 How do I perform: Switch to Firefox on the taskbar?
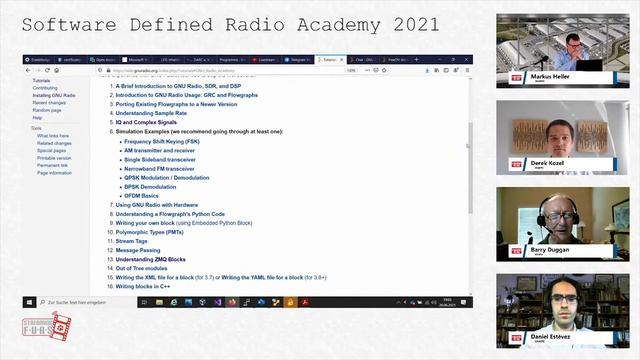pos(232,302)
